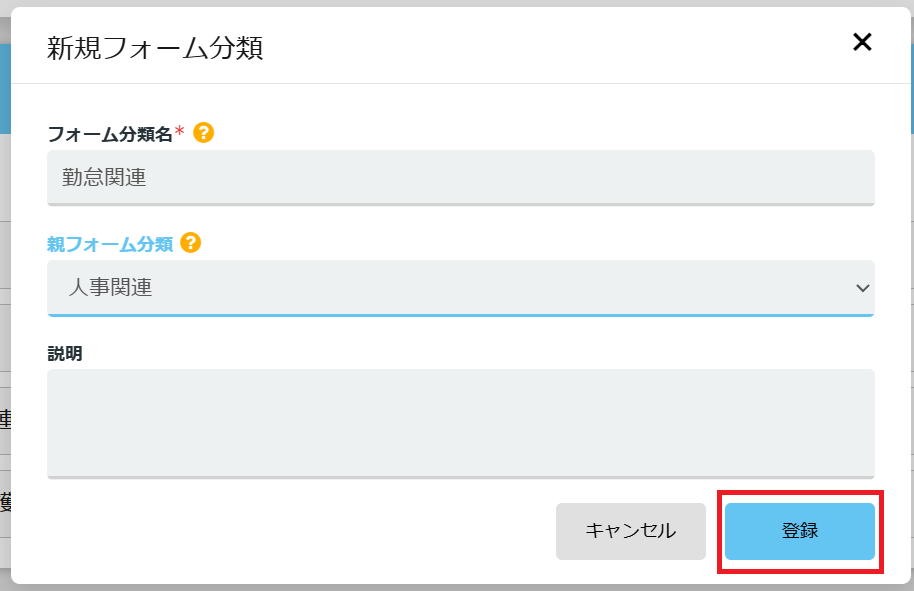This screenshot has width=914, height=591.
Task: Expand the dropdown chevron arrow
Action: (x=863, y=288)
